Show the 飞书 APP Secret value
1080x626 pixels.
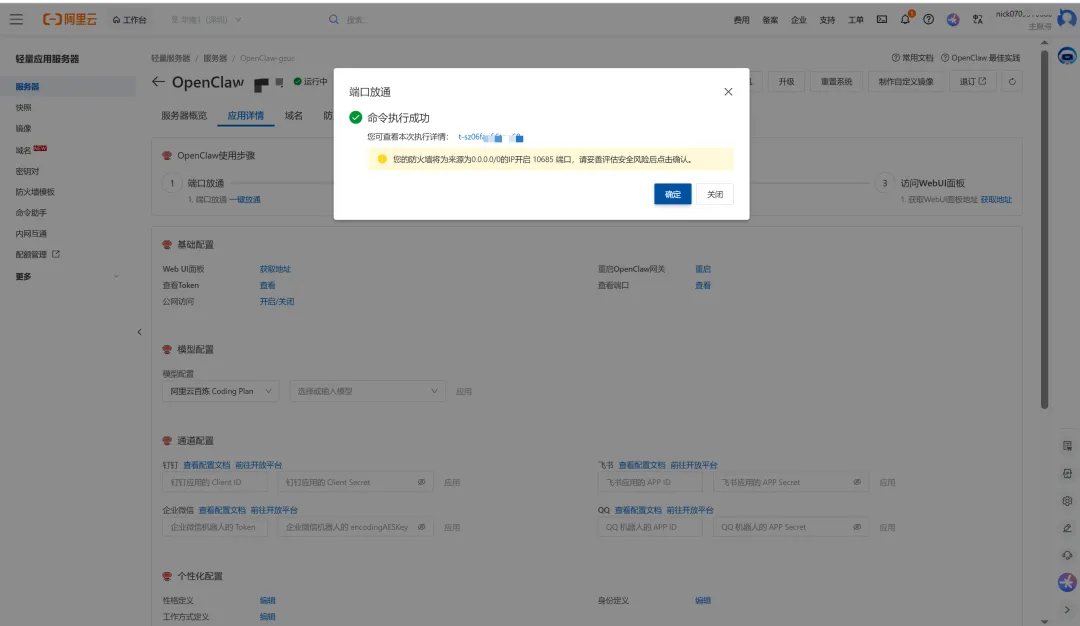coord(857,482)
